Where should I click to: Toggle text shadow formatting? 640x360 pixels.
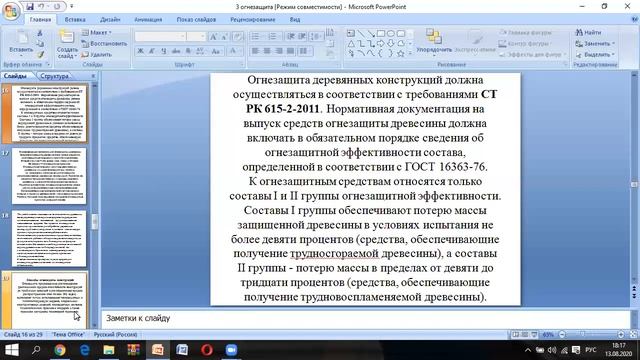click(188, 51)
